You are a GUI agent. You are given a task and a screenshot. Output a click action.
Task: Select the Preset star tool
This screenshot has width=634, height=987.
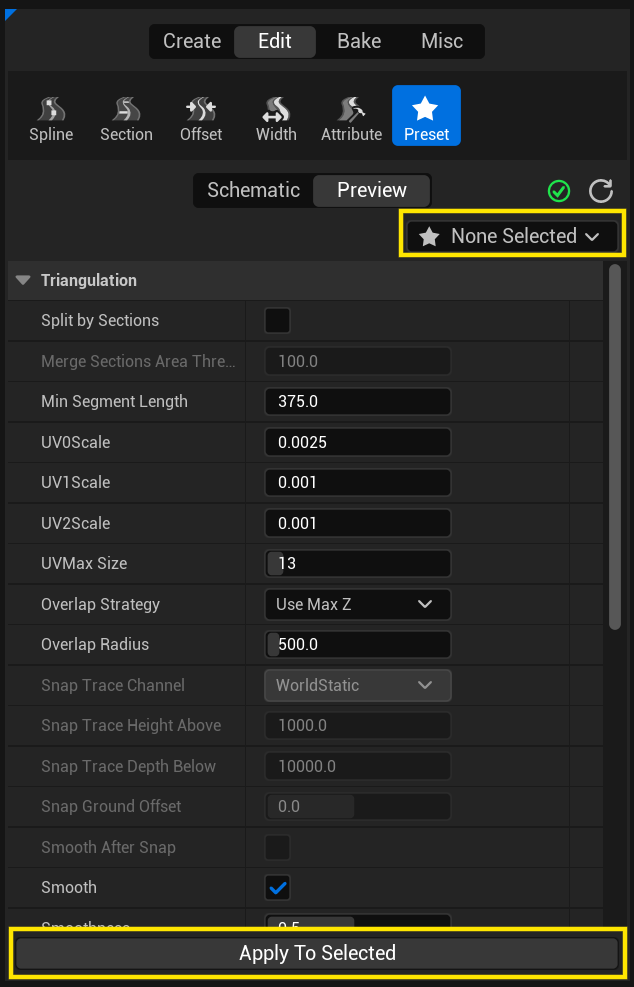pyautogui.click(x=426, y=116)
